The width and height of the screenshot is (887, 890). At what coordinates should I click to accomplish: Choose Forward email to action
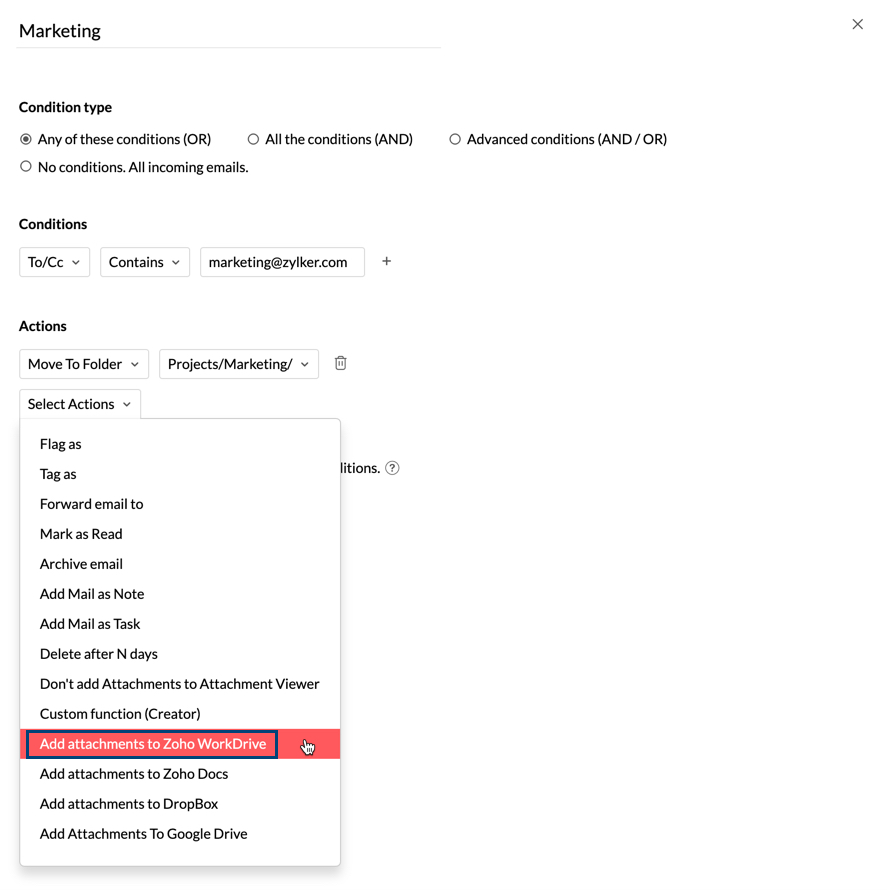(180, 504)
